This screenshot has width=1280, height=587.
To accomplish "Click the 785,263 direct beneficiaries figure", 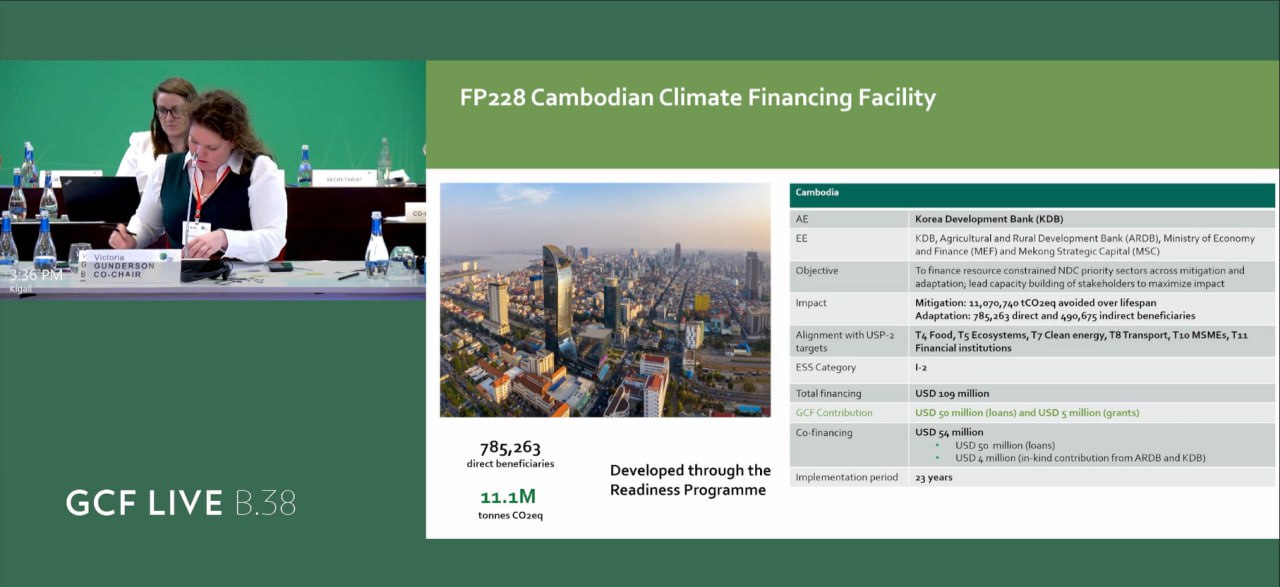I will coord(510,453).
